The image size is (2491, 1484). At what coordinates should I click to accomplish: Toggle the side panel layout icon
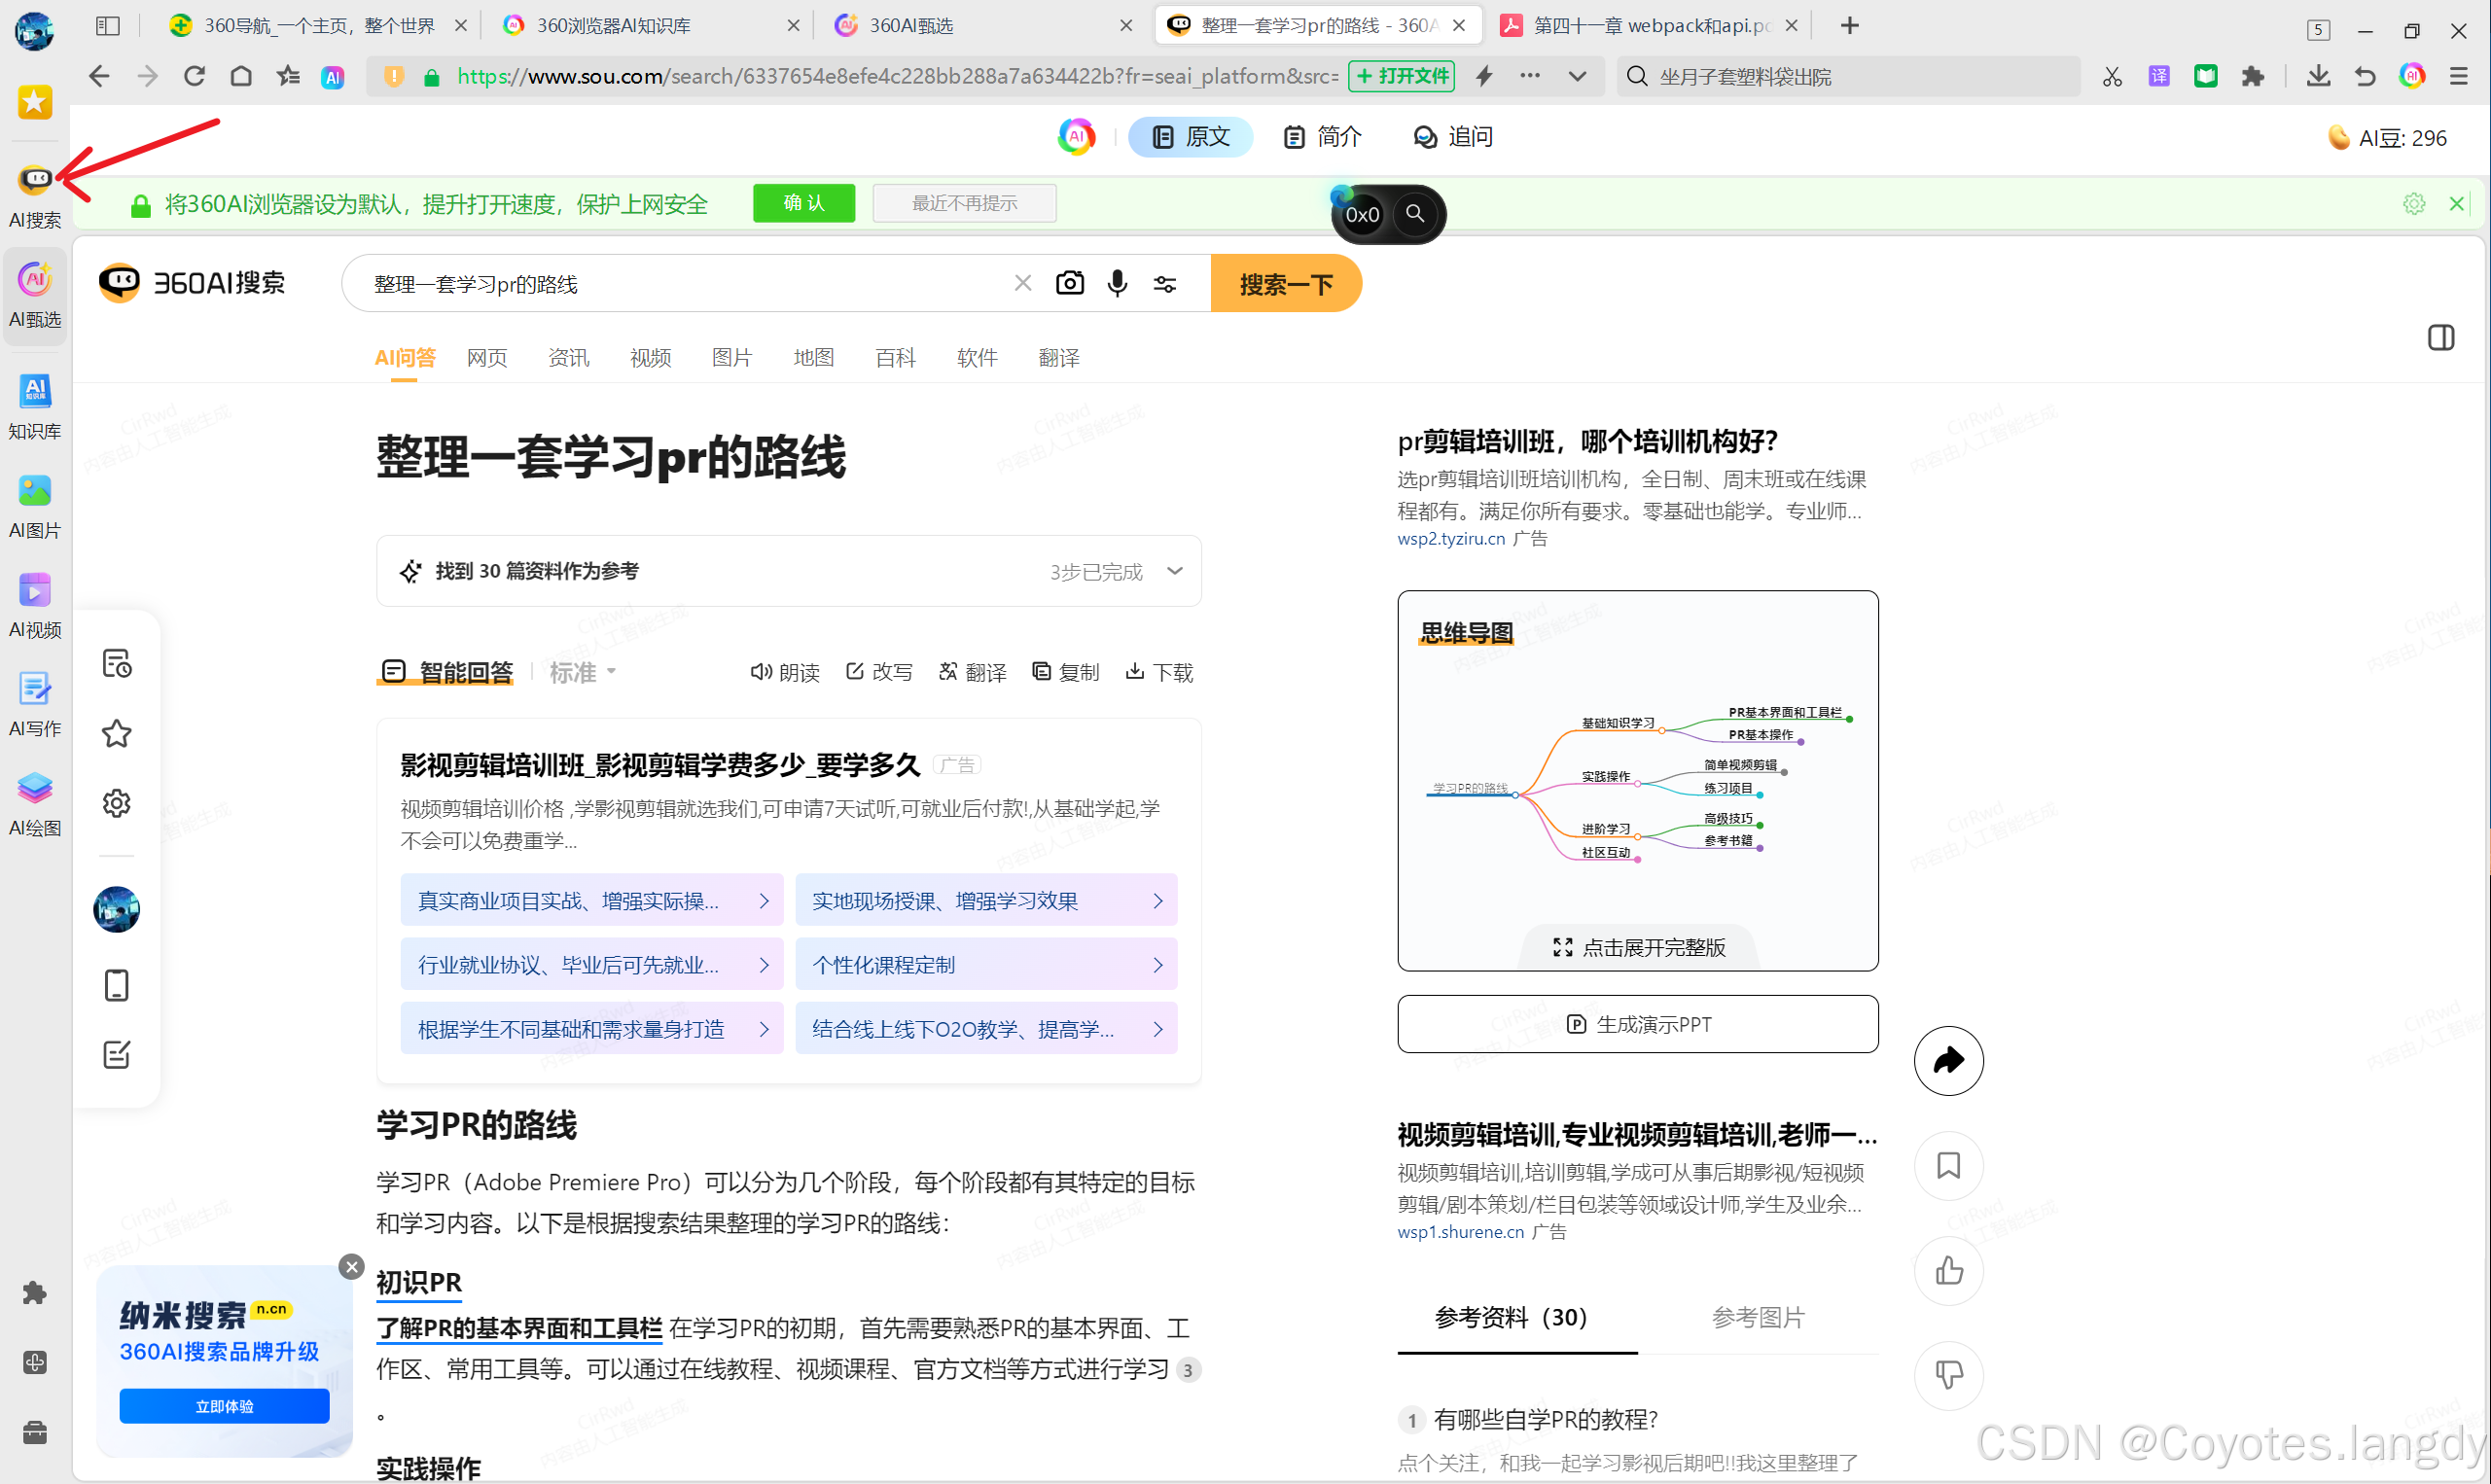click(x=2440, y=338)
